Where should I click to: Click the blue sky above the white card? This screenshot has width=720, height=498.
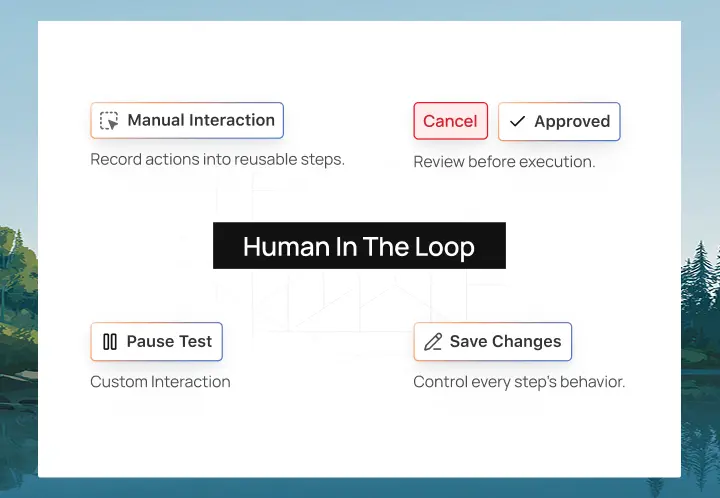coord(360,10)
